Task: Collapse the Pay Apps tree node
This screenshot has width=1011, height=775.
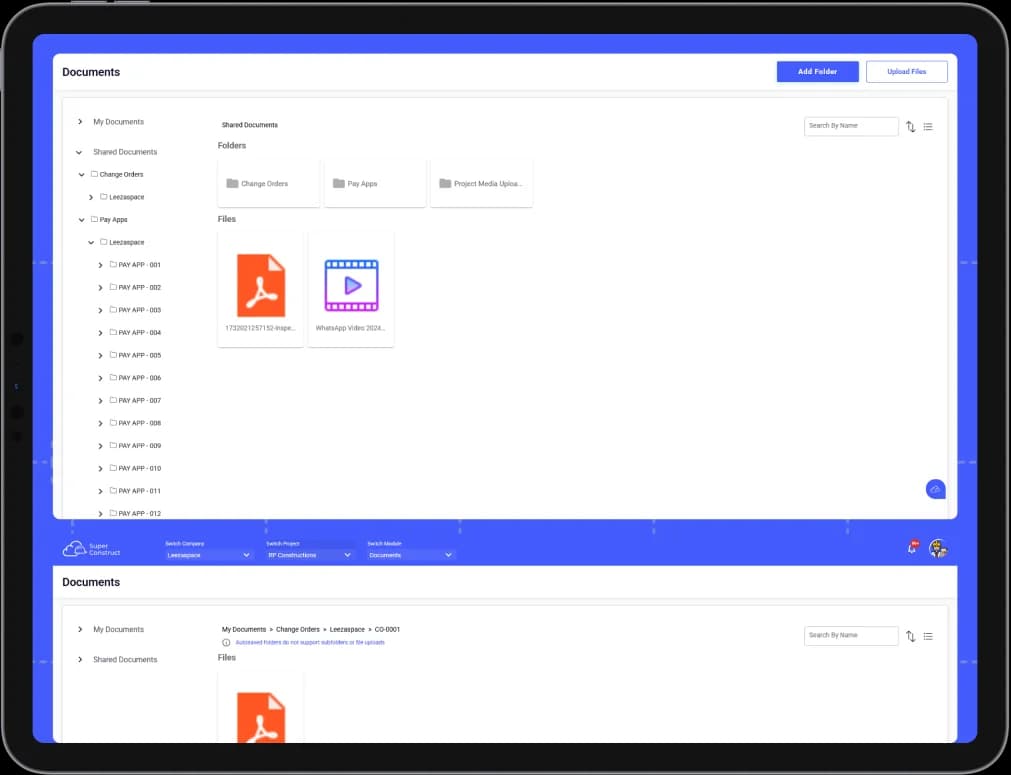Action: tap(81, 220)
